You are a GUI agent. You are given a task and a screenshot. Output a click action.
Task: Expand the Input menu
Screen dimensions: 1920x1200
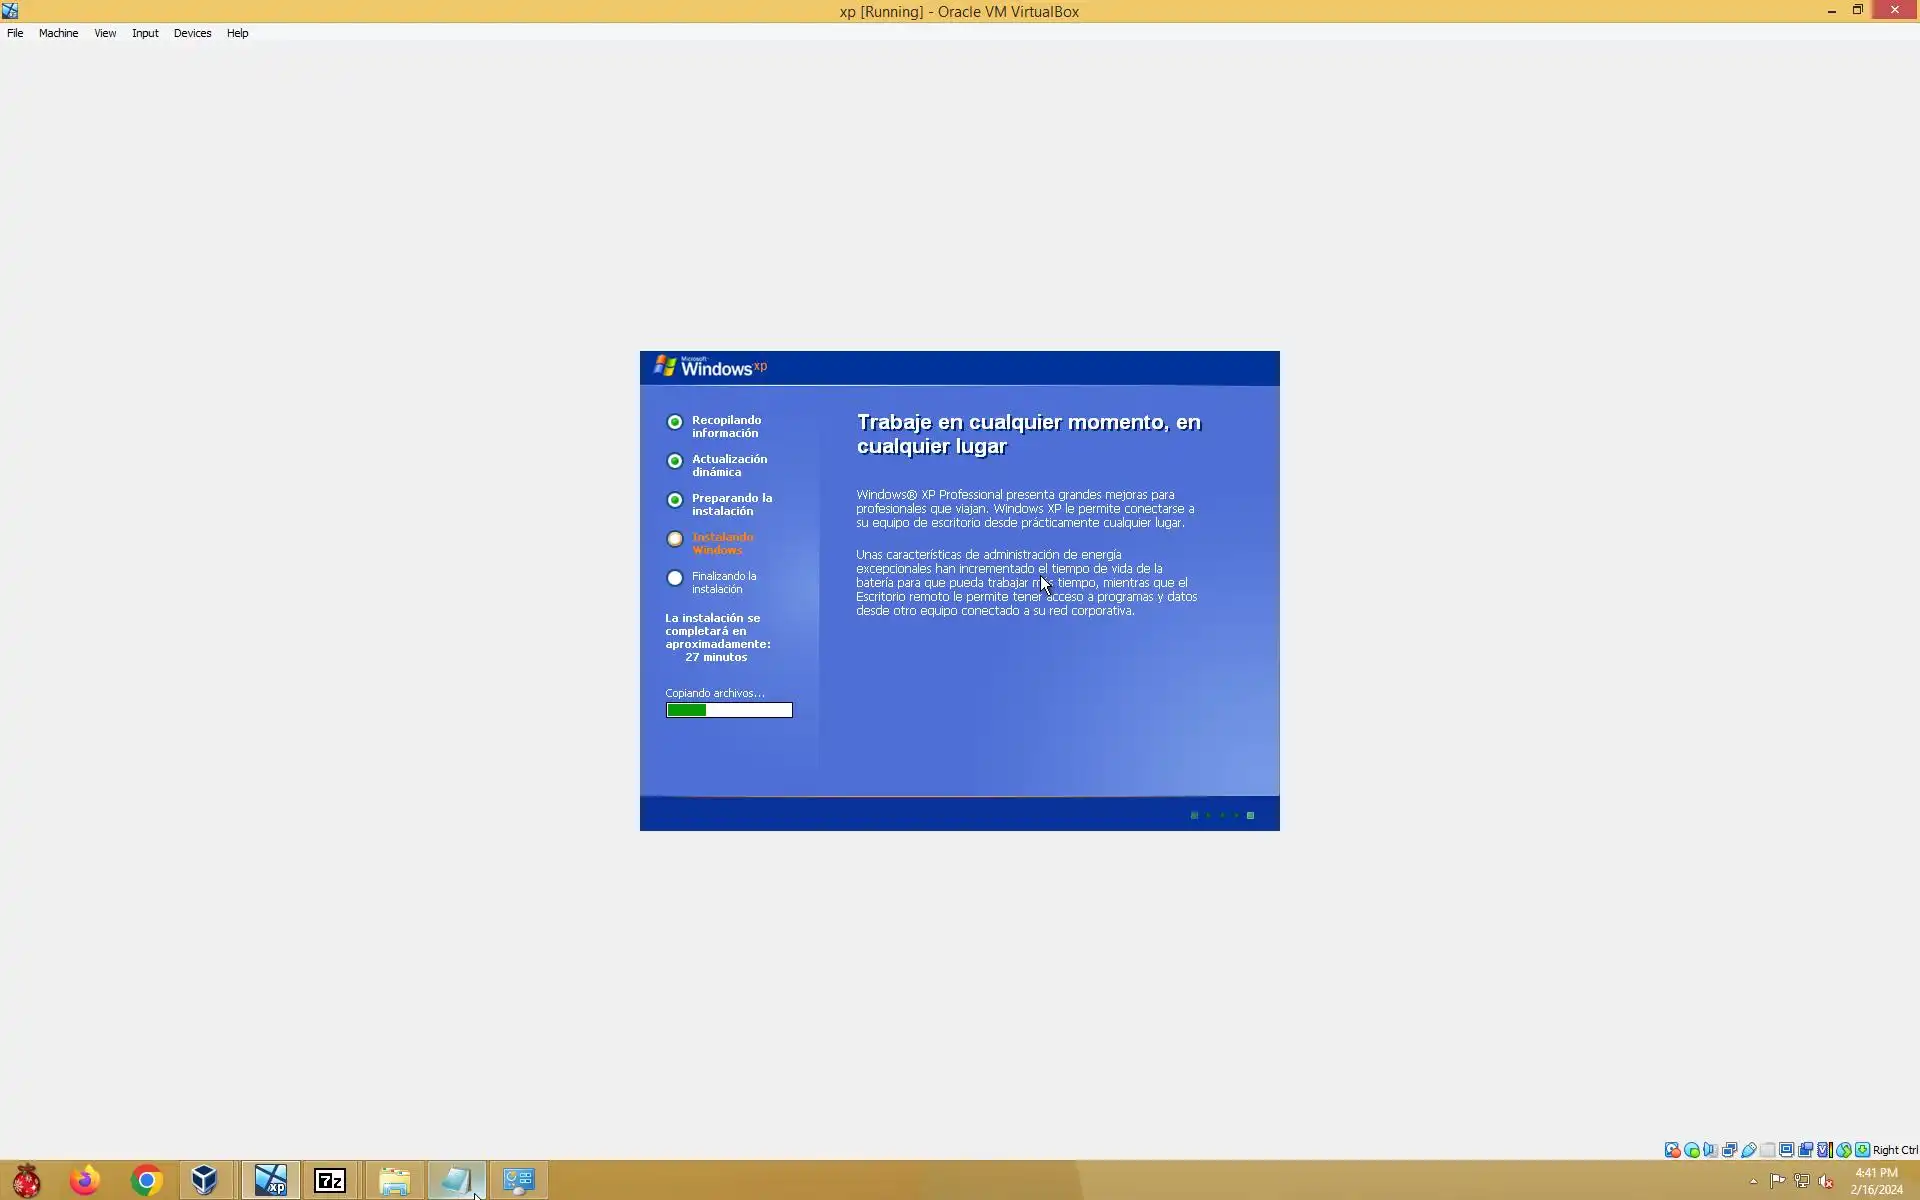[145, 33]
